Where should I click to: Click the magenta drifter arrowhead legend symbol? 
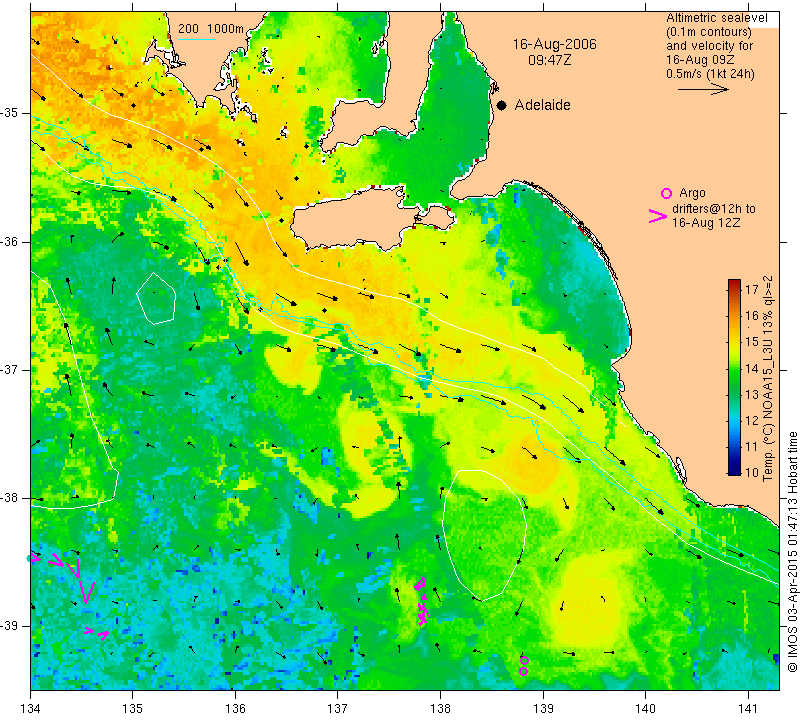658,216
